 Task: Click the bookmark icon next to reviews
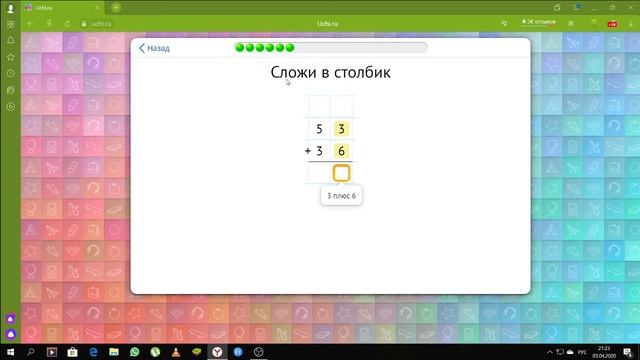pos(571,23)
